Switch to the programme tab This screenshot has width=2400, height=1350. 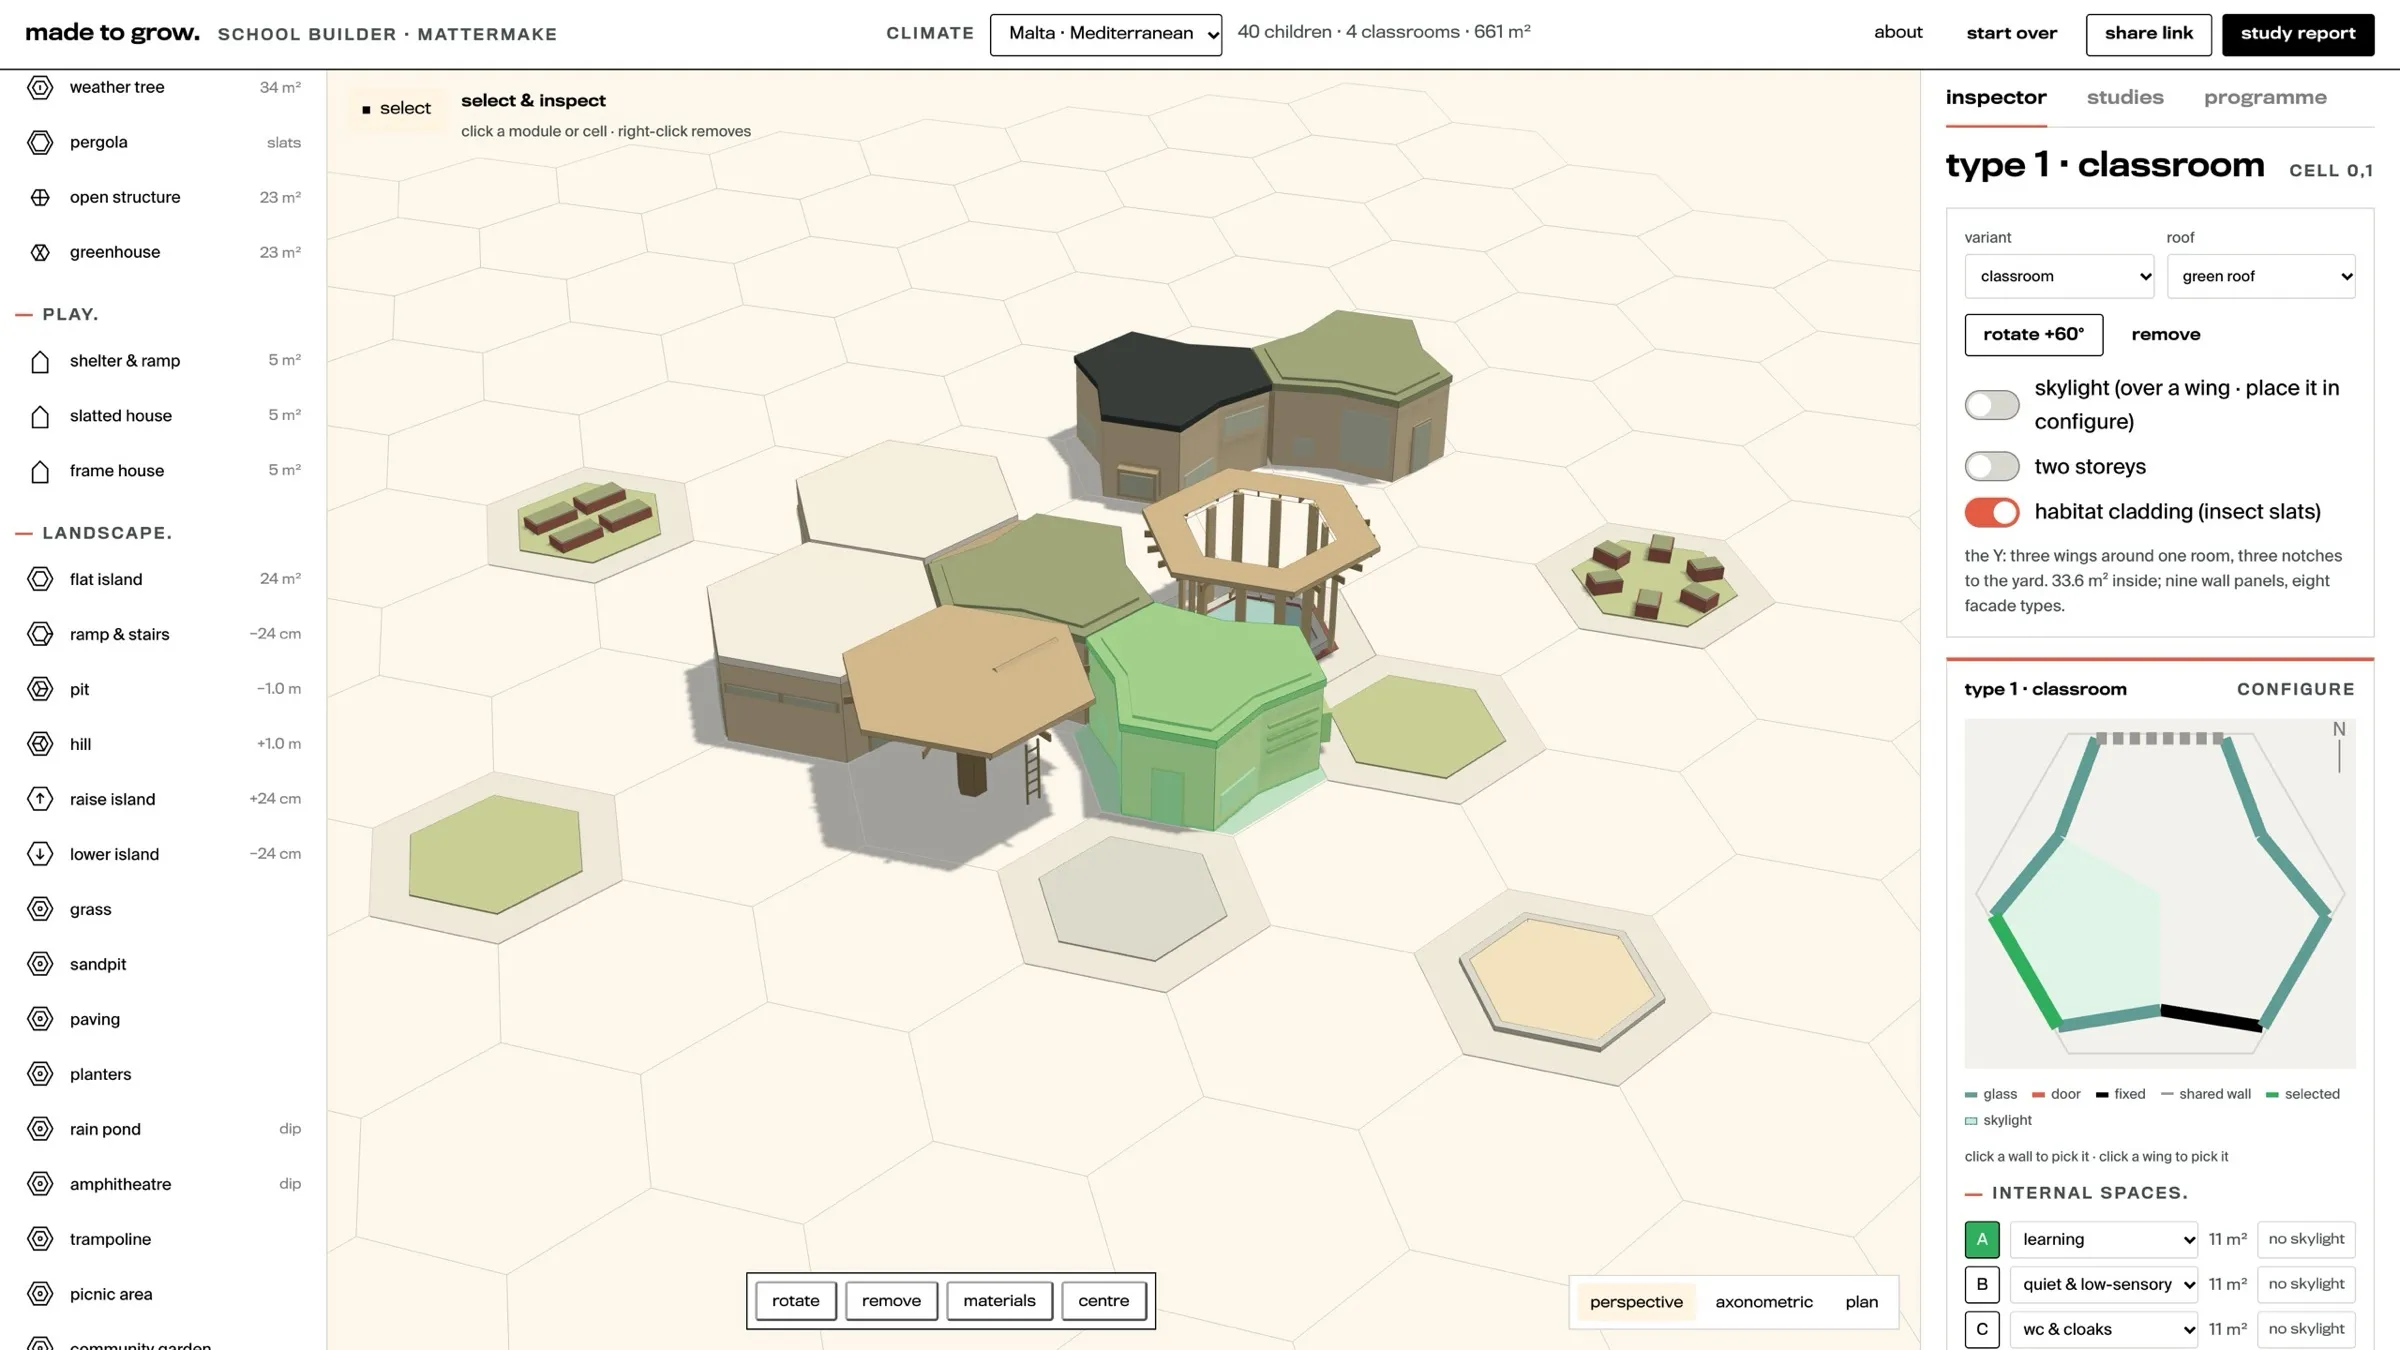click(x=2264, y=98)
